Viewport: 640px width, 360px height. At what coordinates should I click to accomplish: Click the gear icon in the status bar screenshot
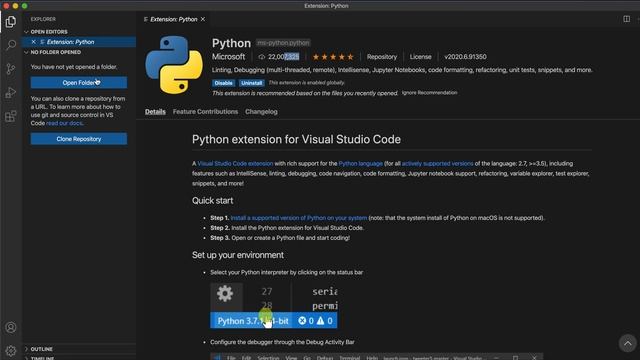click(225, 293)
